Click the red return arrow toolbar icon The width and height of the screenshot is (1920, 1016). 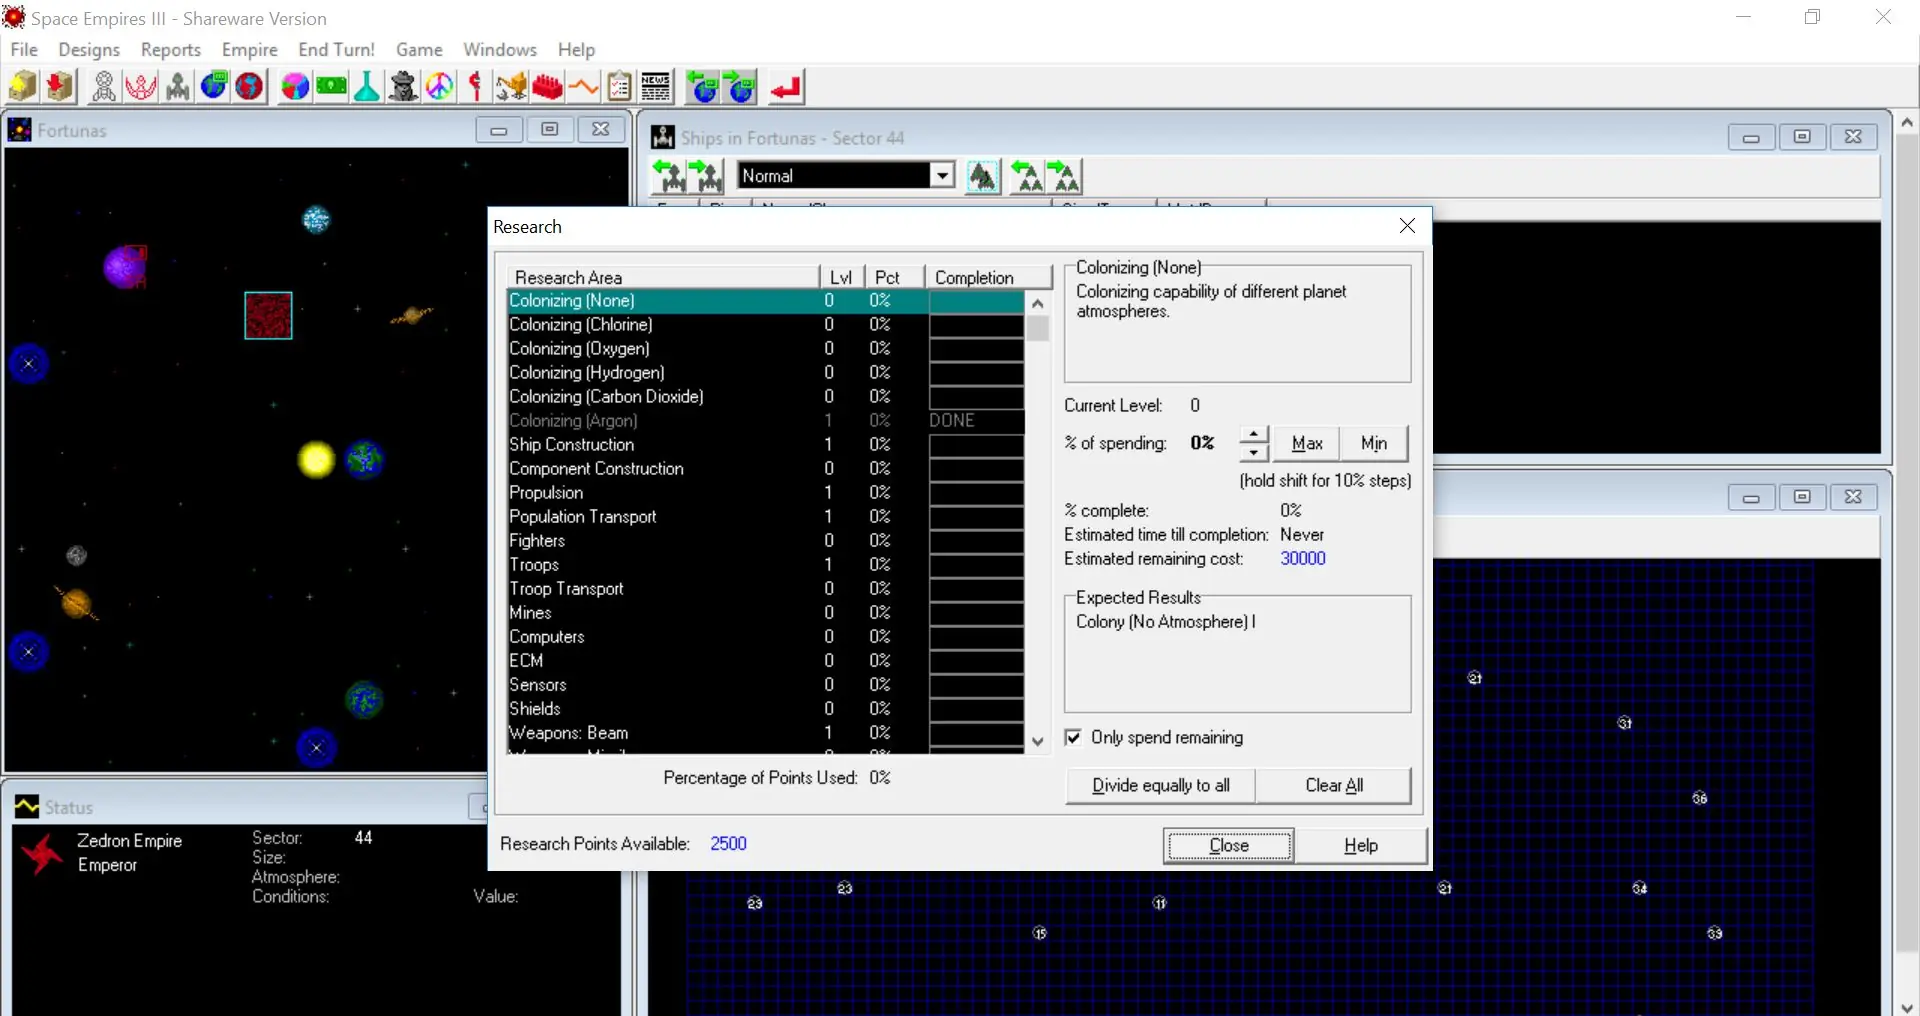pyautogui.click(x=786, y=87)
